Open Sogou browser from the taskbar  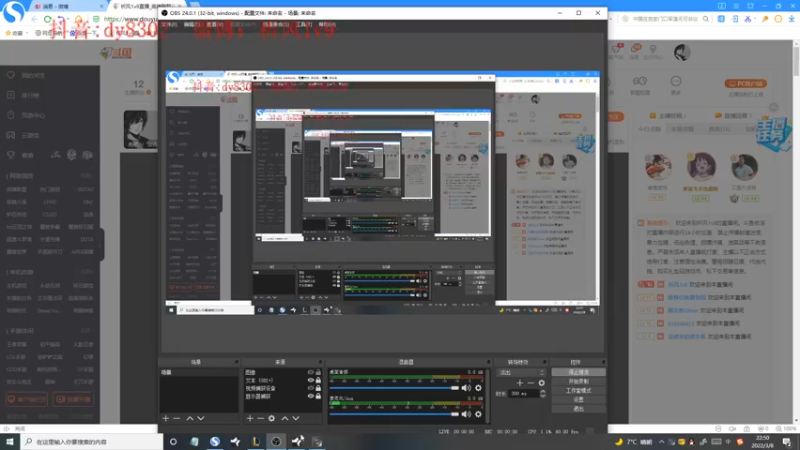coord(215,441)
